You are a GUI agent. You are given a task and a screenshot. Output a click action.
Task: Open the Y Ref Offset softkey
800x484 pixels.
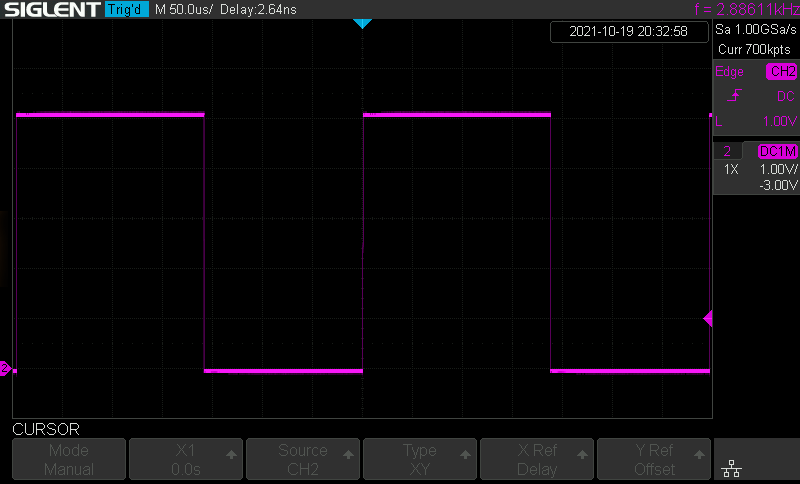[654, 459]
